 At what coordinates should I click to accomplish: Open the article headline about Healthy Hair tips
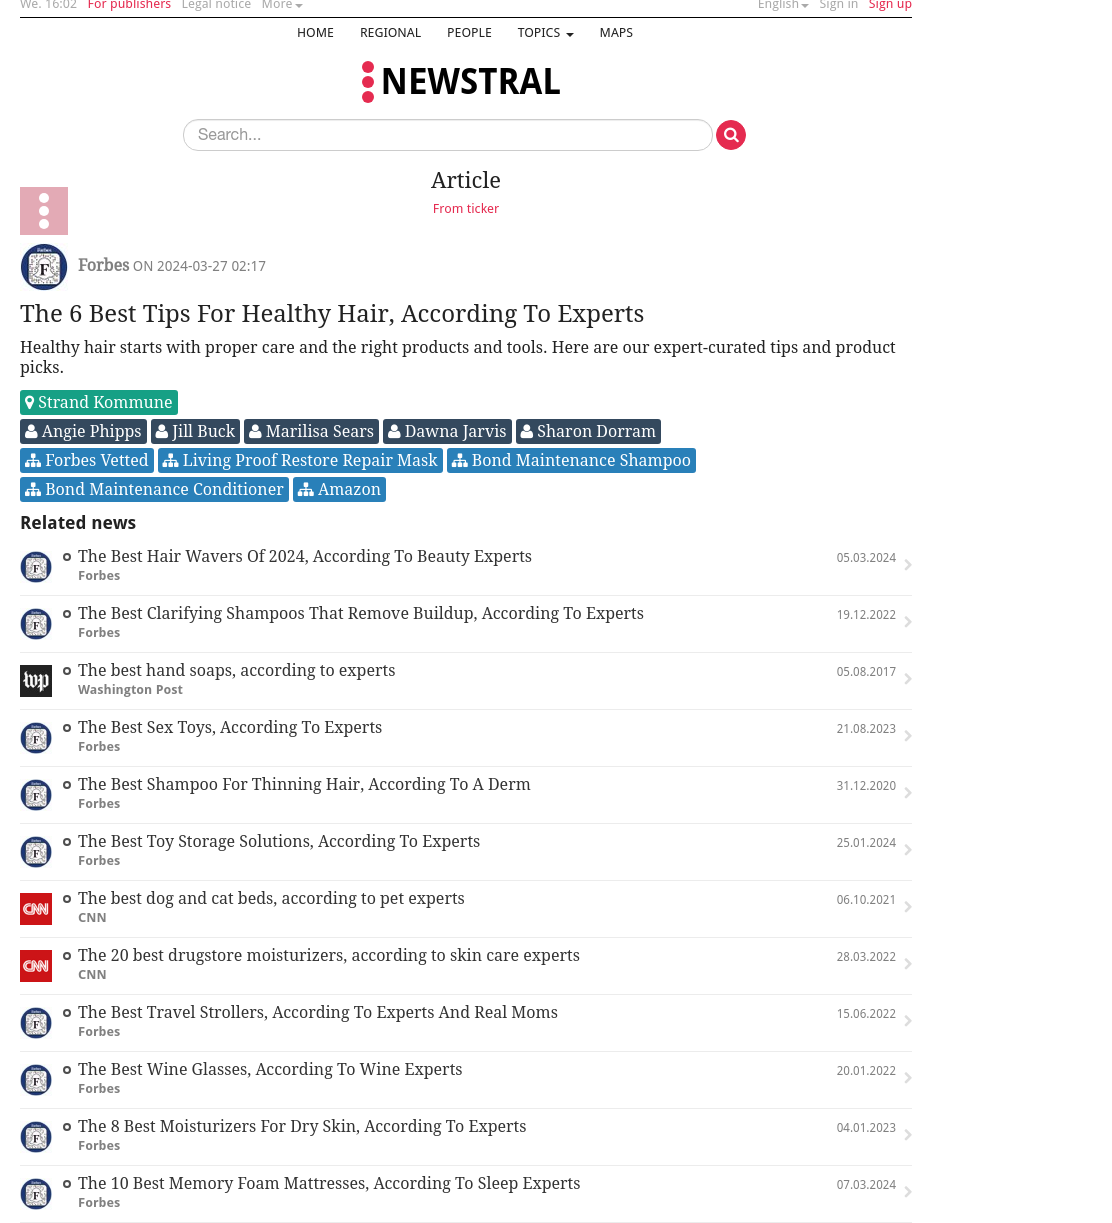click(x=332, y=314)
